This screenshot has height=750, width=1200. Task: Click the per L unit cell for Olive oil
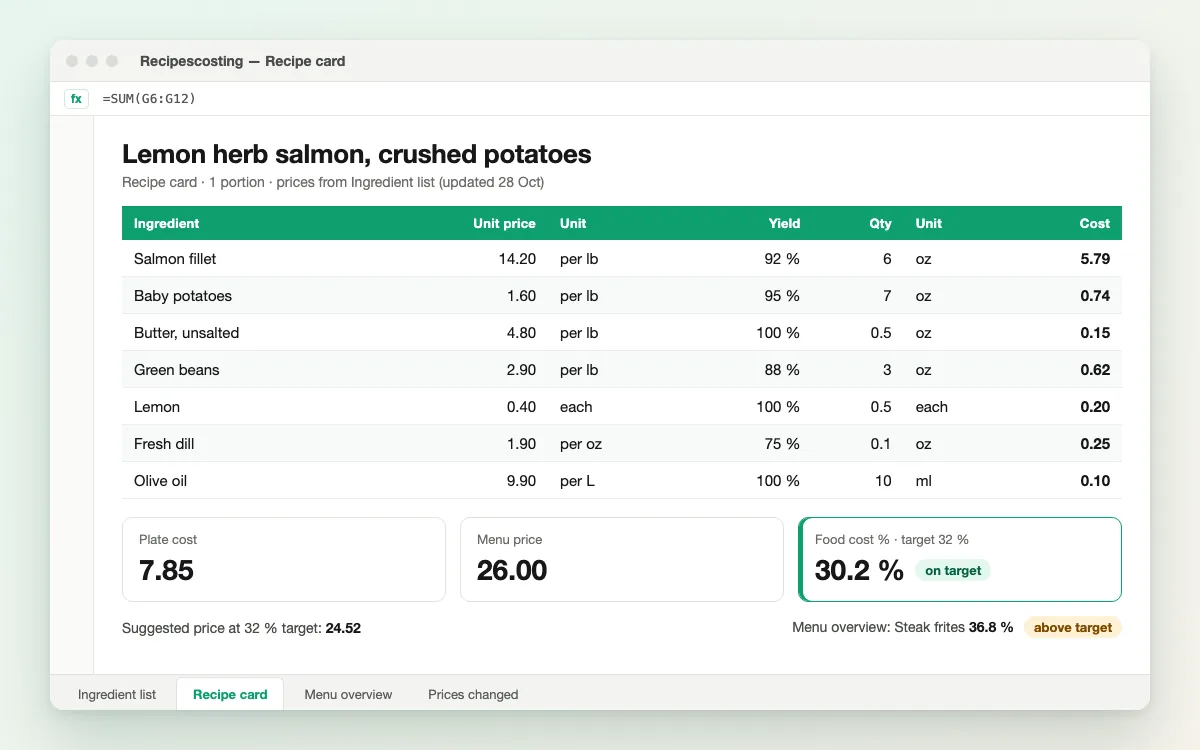577,481
